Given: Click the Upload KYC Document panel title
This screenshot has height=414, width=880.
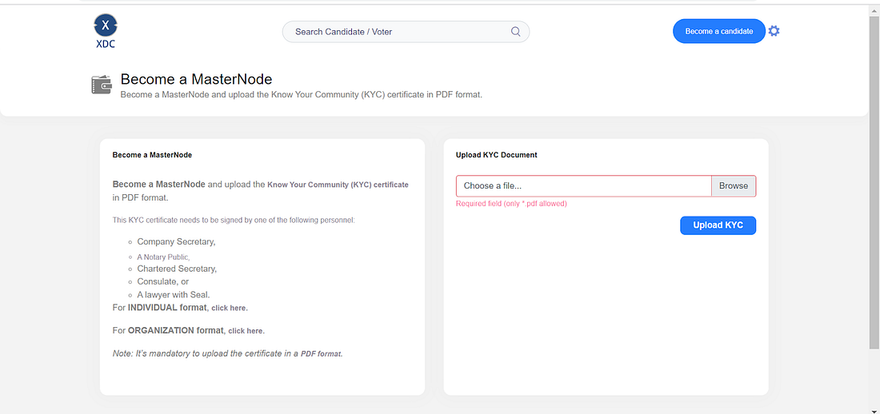Looking at the screenshot, I should point(496,155).
